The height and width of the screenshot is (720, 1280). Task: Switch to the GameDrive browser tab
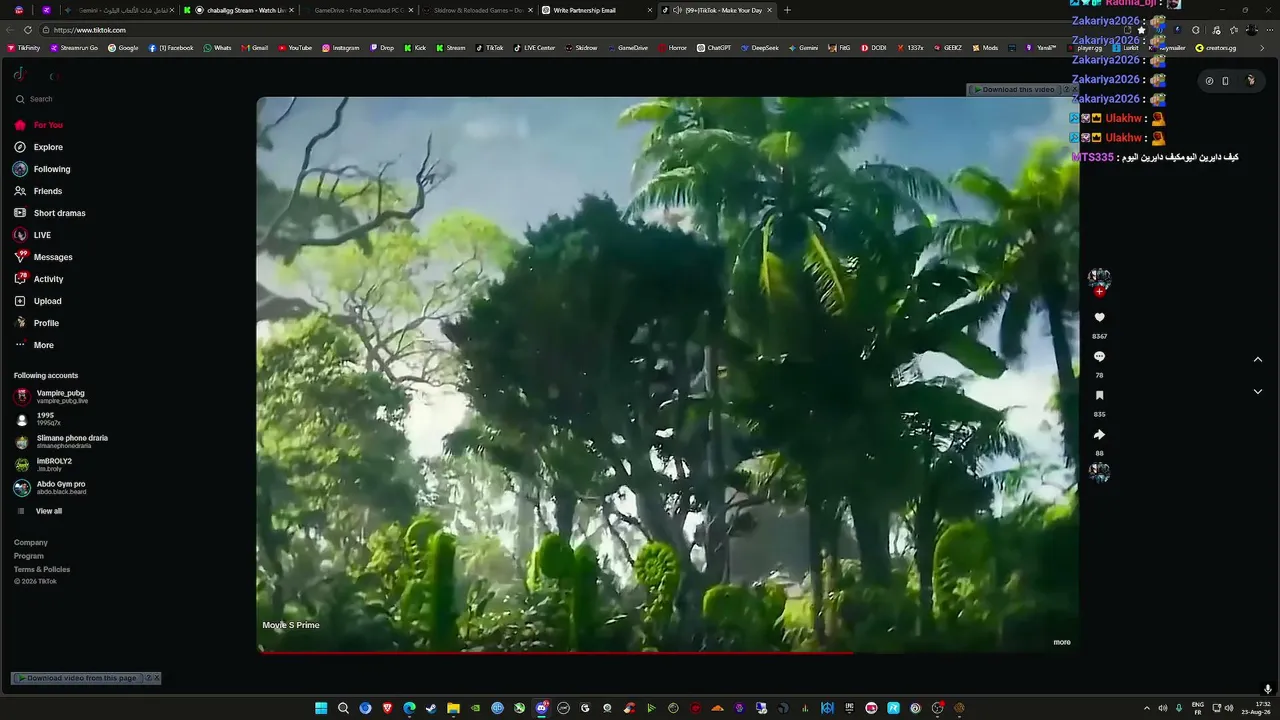coord(358,10)
